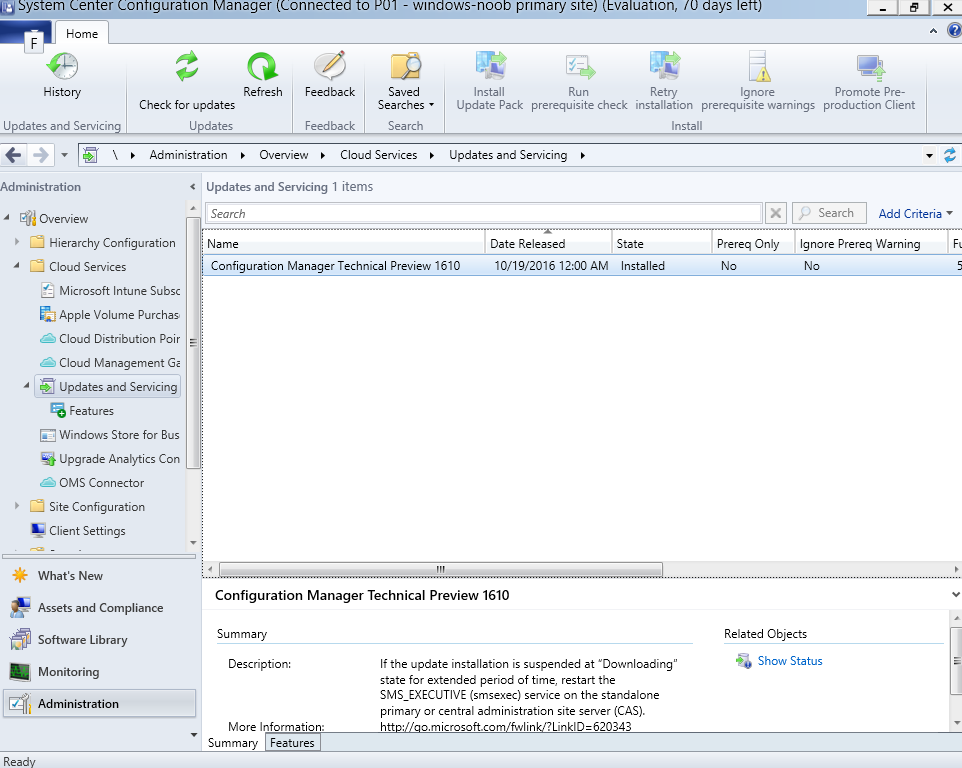962x768 pixels.
Task: Select OMS Connector node
Action: pyautogui.click(x=92, y=483)
